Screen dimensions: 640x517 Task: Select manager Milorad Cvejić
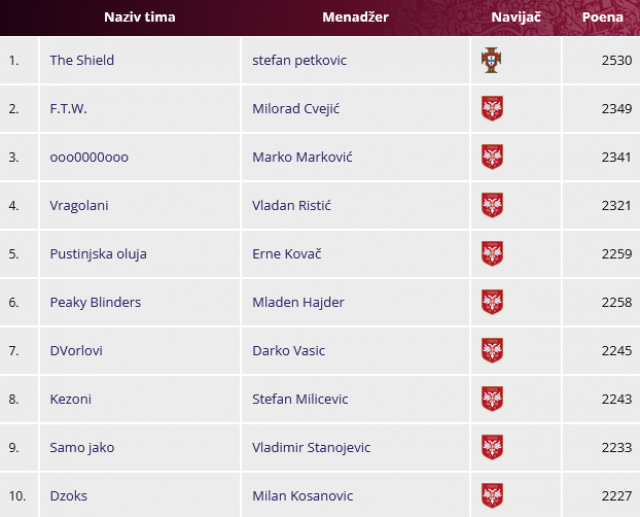point(296,108)
